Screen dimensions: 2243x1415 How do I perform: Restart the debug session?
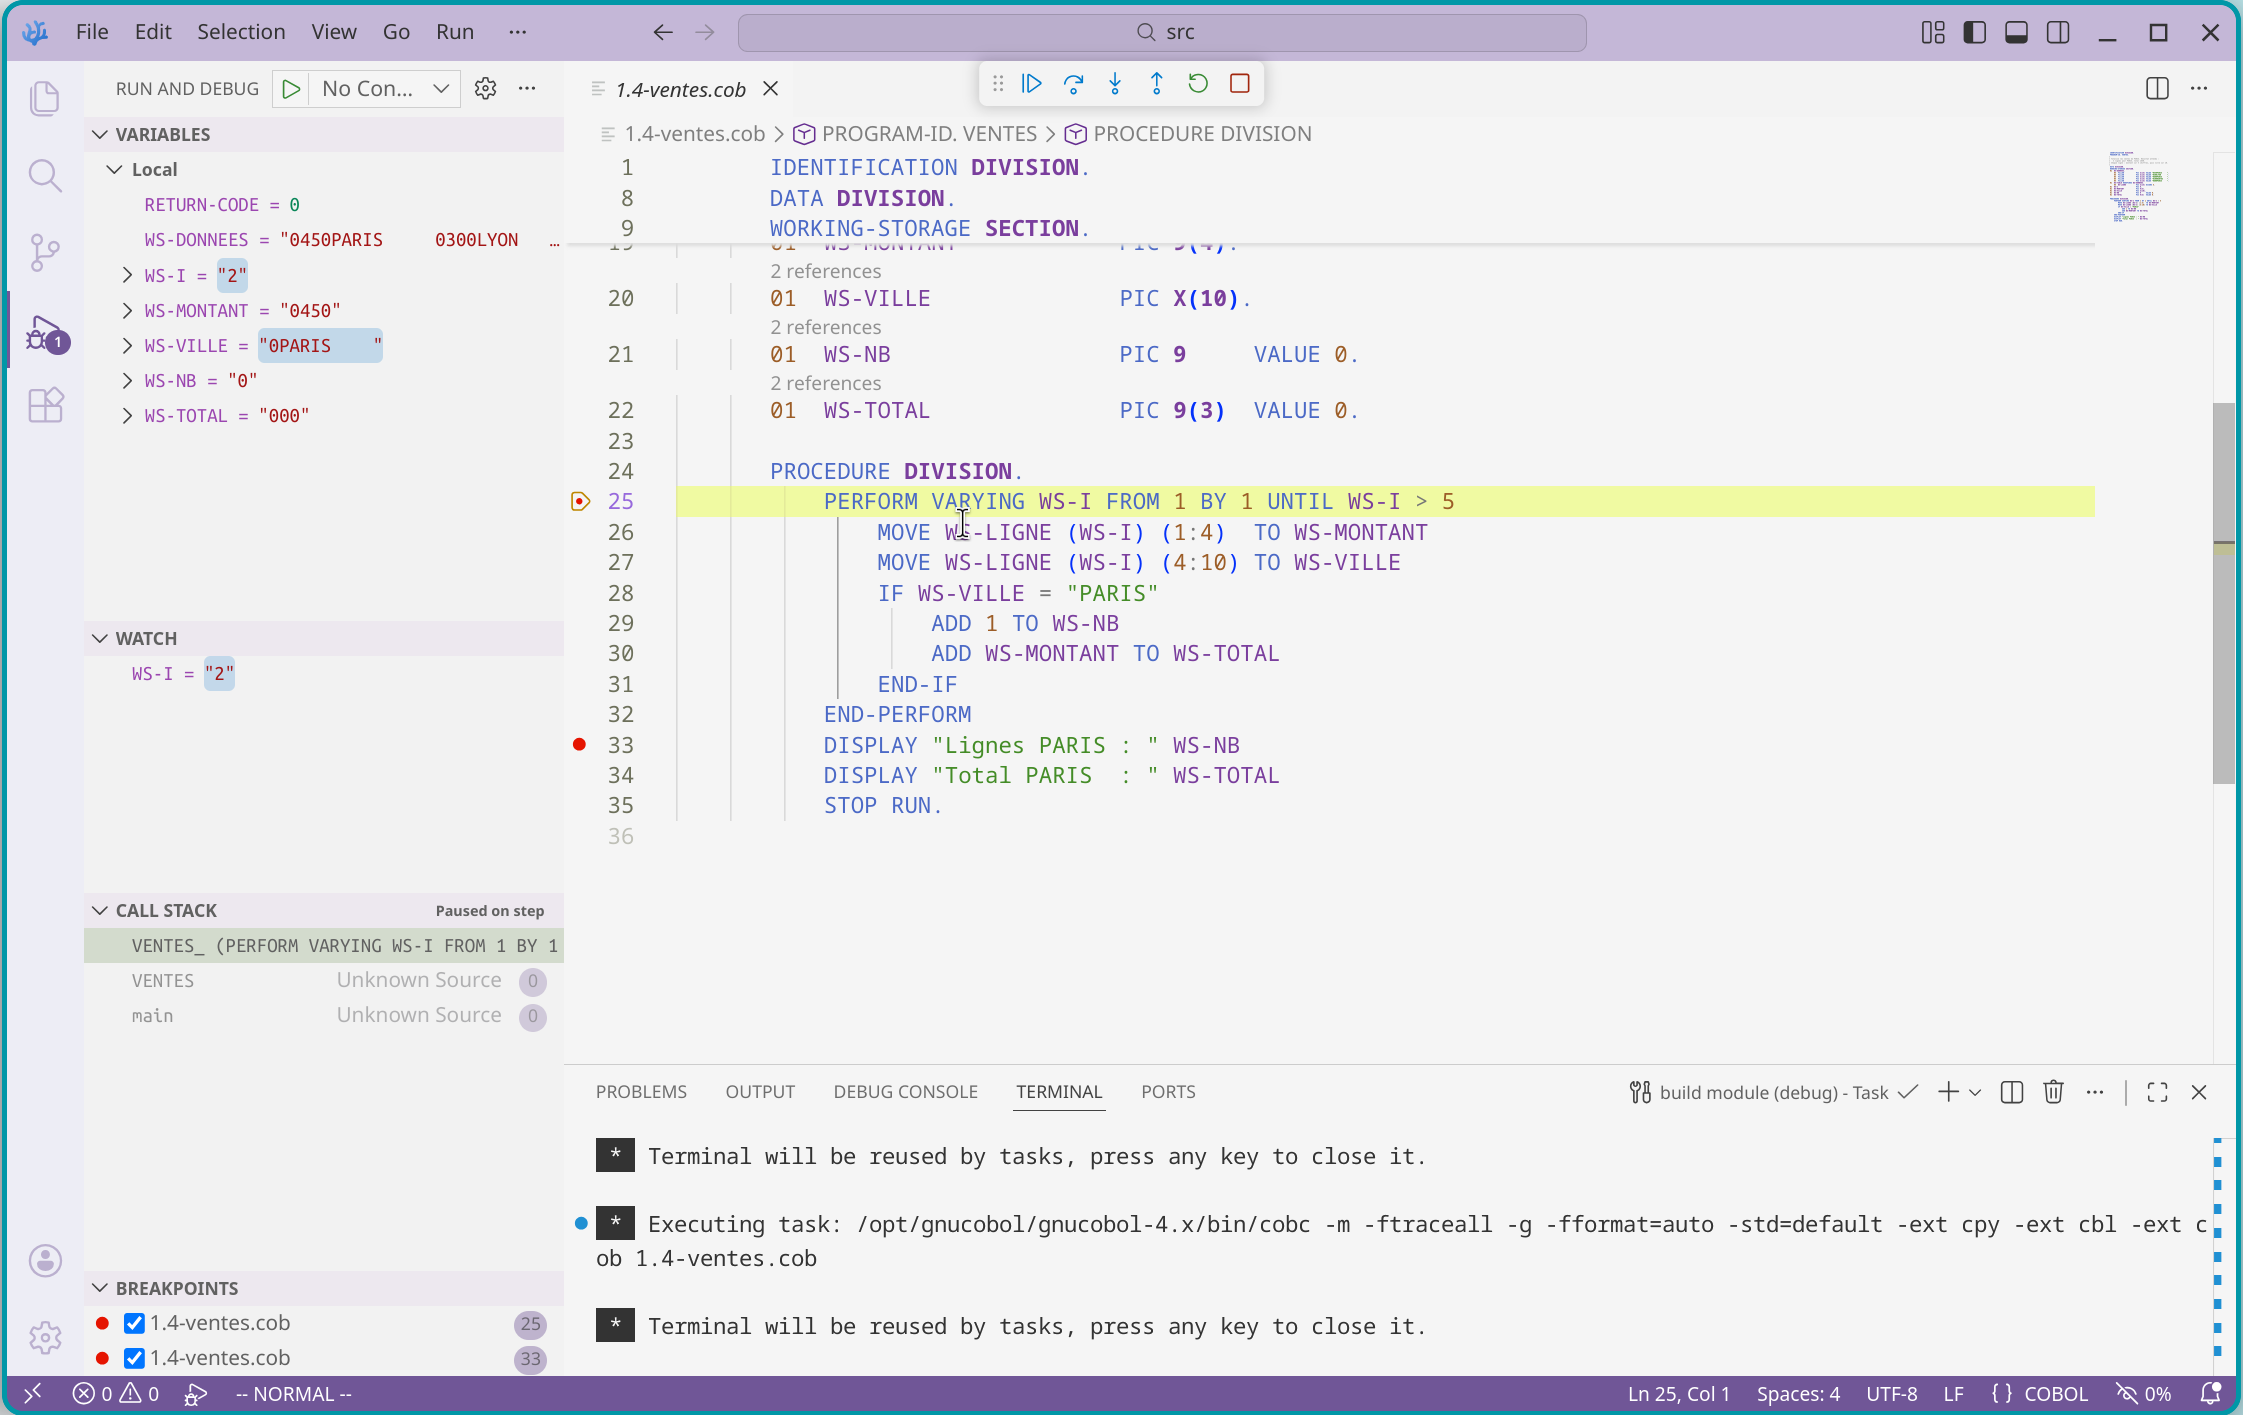[x=1198, y=84]
